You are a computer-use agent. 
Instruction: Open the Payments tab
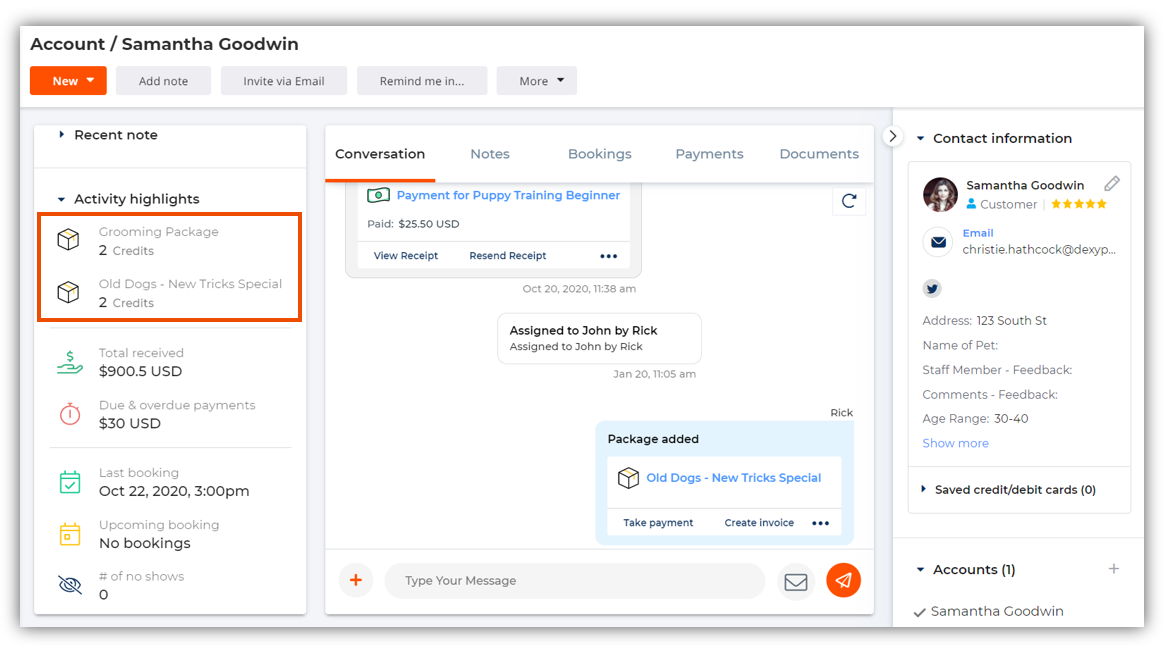pos(709,154)
